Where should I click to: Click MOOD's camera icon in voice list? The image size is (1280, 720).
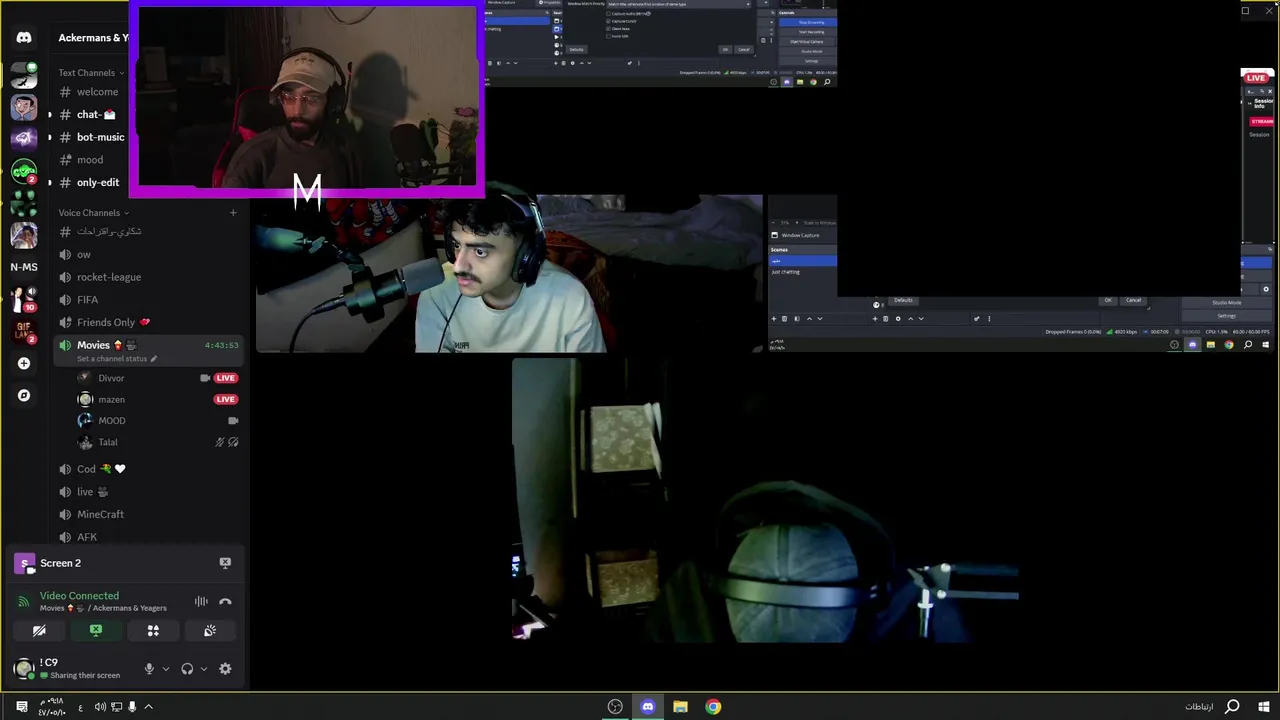point(233,421)
